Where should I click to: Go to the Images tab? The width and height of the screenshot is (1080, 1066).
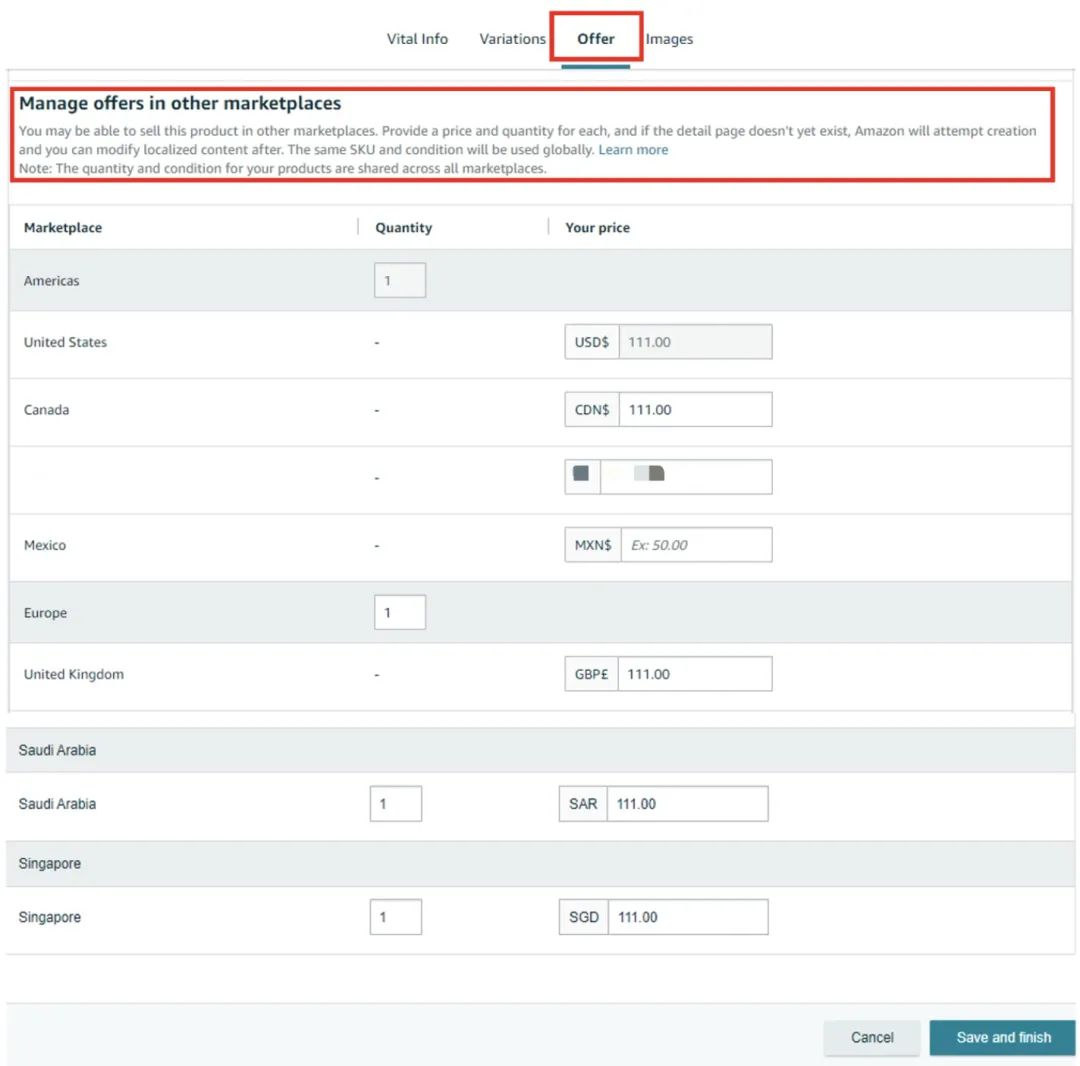(x=669, y=39)
